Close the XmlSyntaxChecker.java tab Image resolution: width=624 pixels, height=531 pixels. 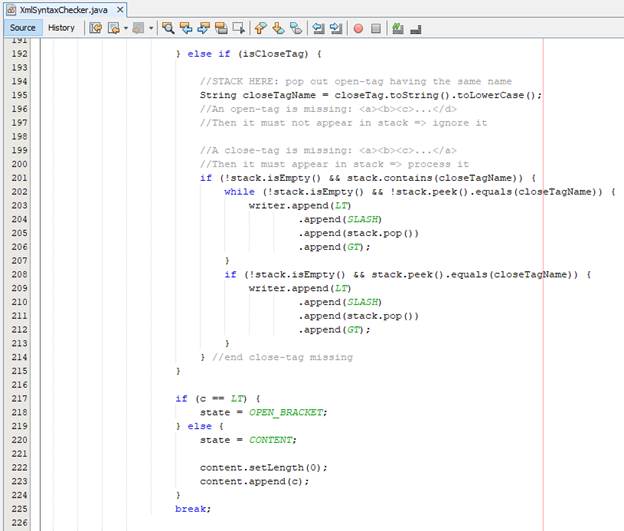(x=120, y=10)
